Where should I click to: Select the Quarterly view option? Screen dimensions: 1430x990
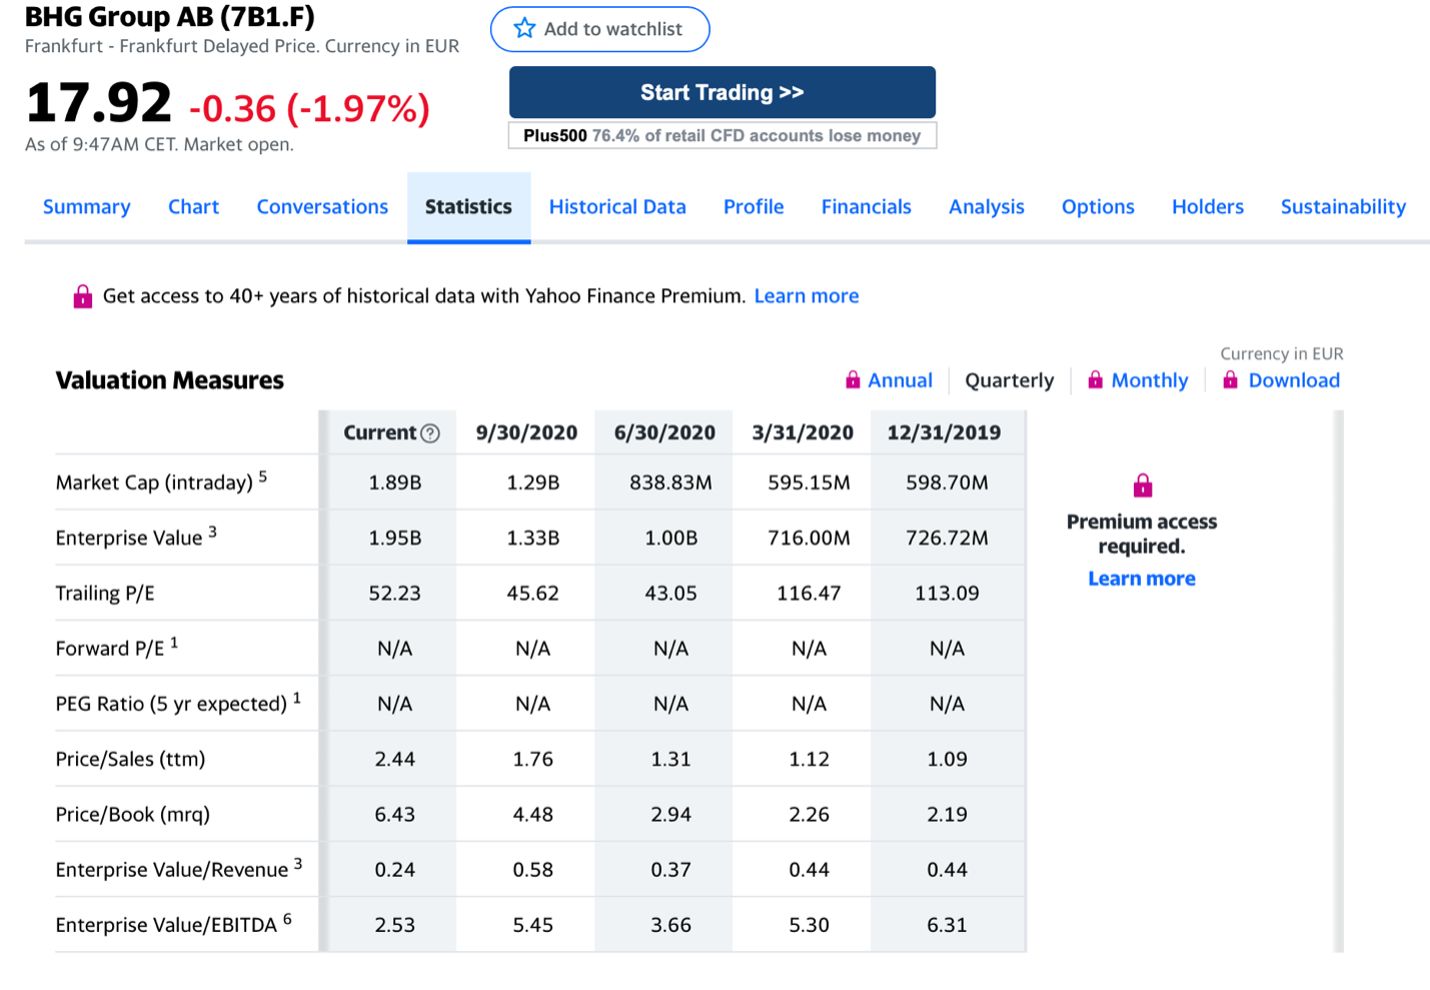click(1009, 381)
